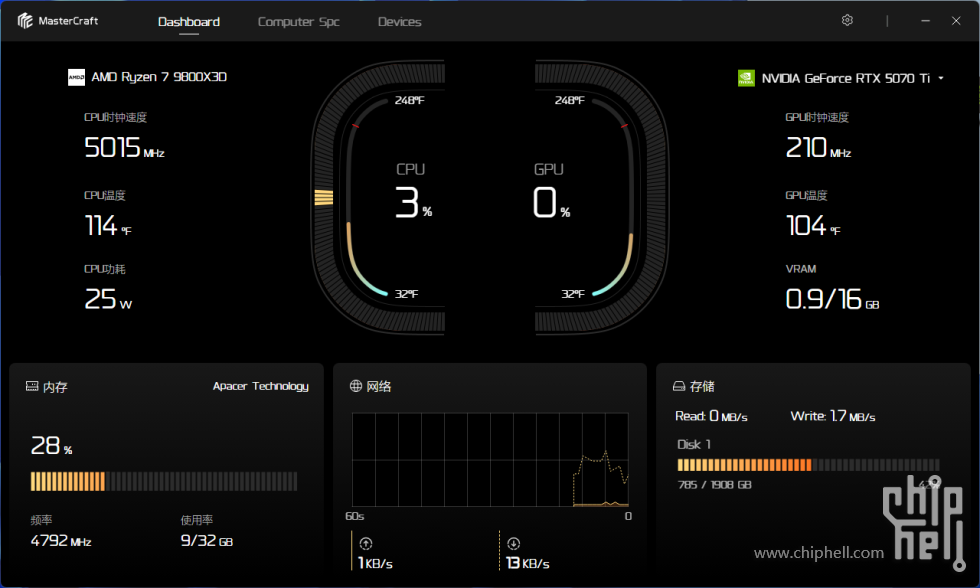Click the Disk 1 usage bar
The image size is (980, 588).
tap(808, 465)
